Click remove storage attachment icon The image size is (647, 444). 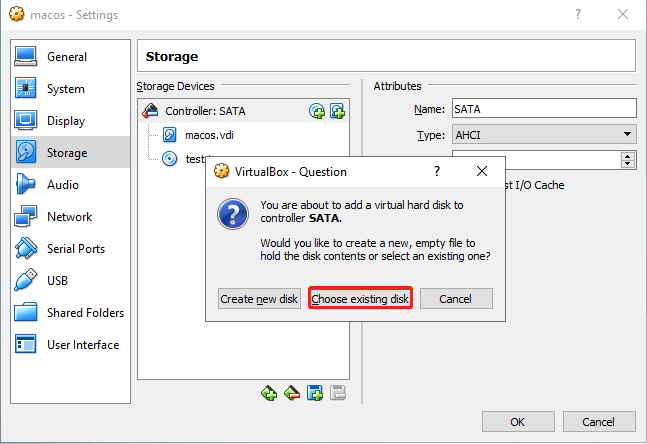pyautogui.click(x=338, y=393)
